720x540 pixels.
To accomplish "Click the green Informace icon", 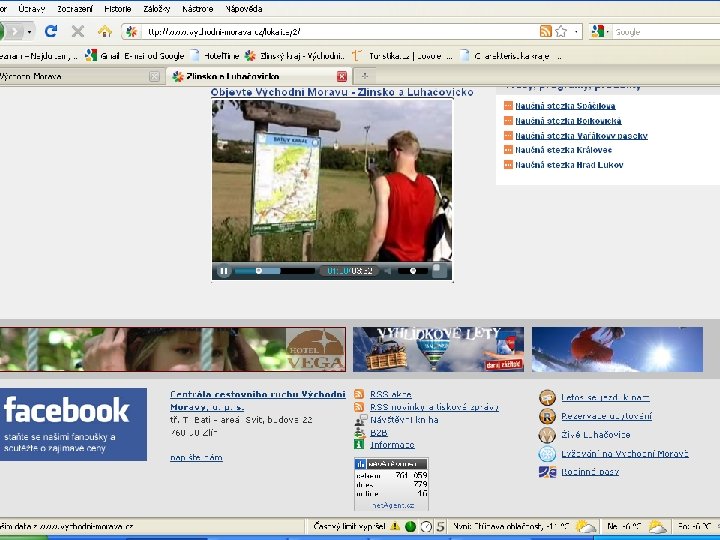I will click(359, 444).
